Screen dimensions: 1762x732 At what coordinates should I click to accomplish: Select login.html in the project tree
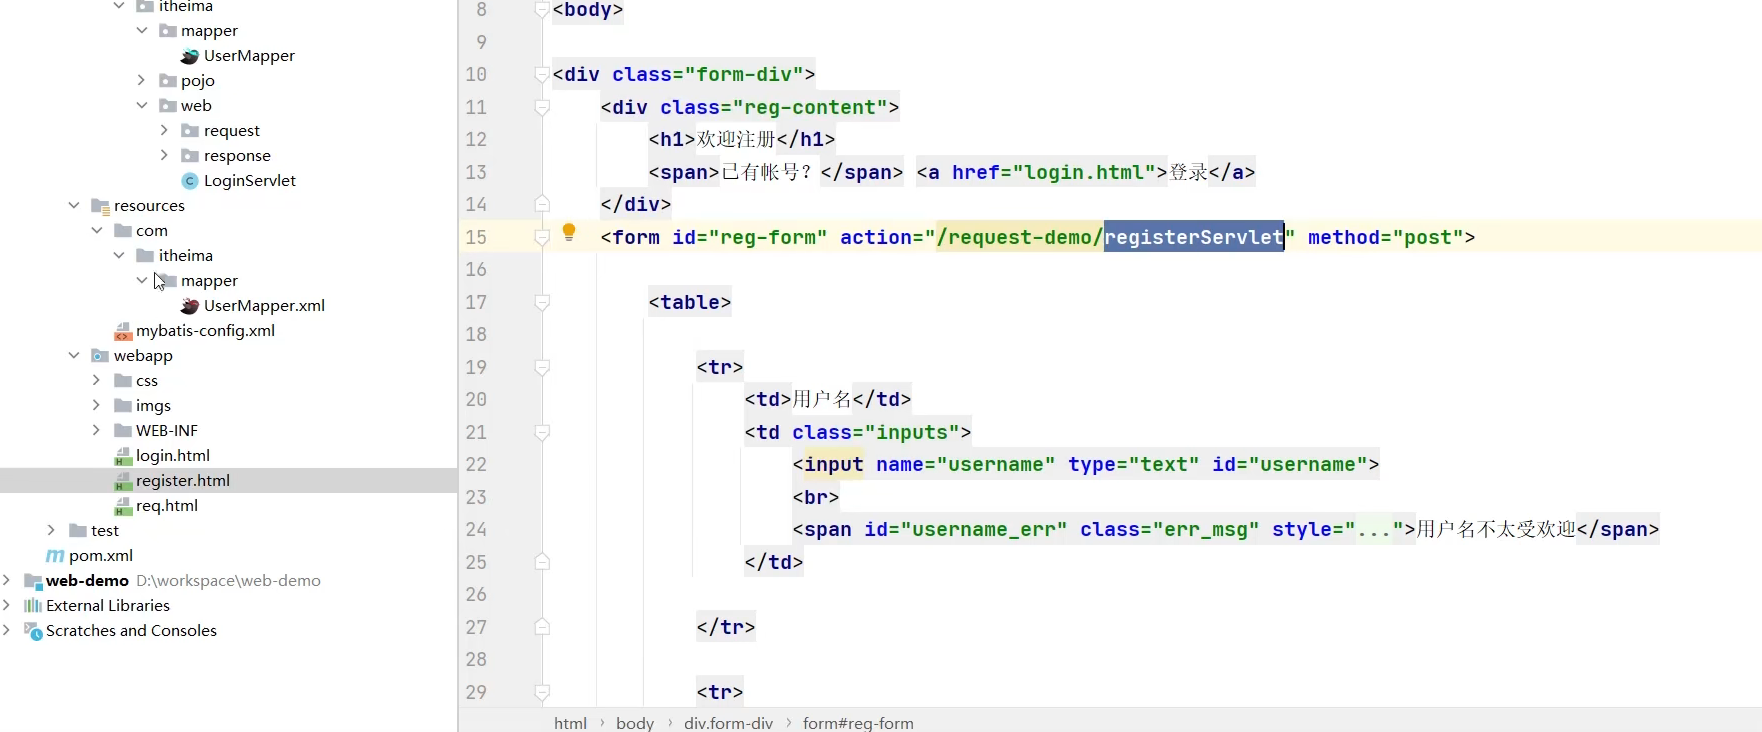click(173, 456)
